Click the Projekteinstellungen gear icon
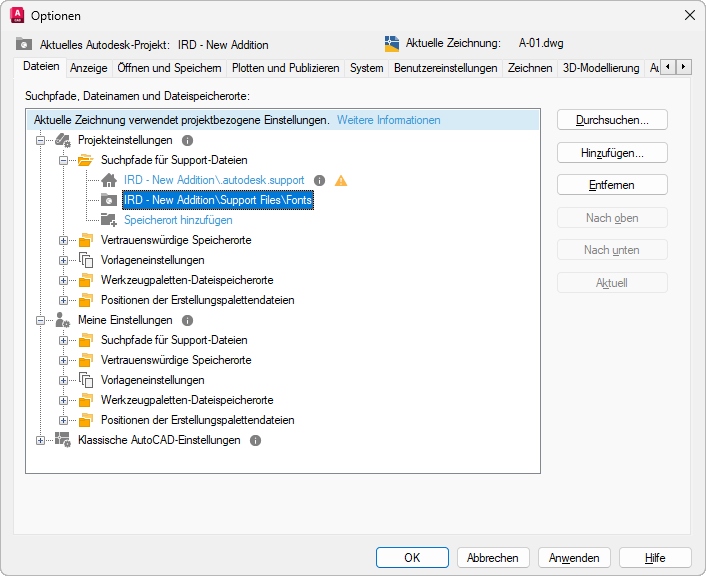The image size is (706, 576). pyautogui.click(x=63, y=140)
